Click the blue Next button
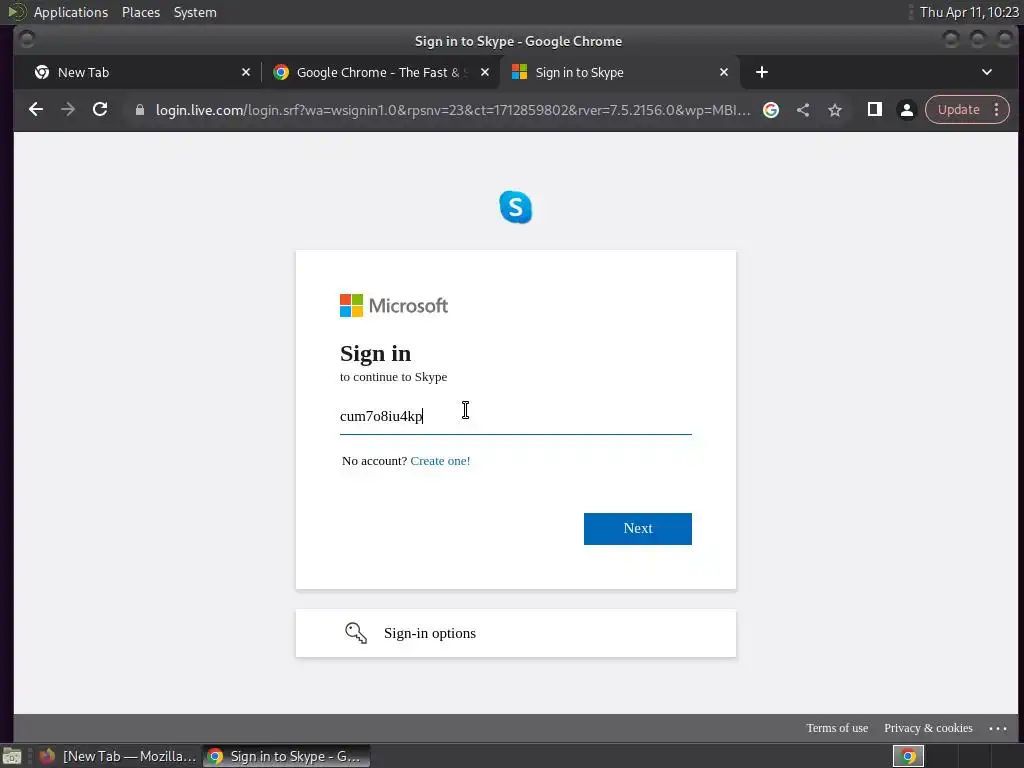This screenshot has height=768, width=1024. point(637,528)
